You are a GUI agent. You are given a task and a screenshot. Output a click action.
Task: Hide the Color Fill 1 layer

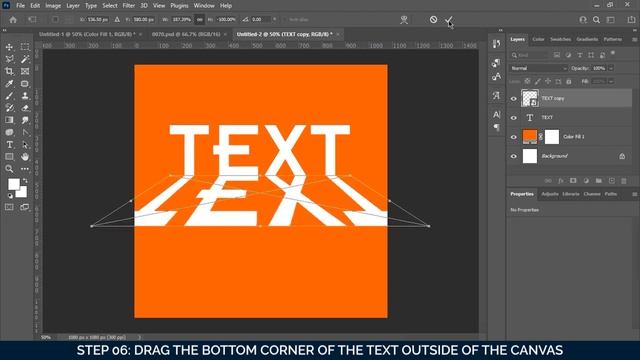click(513, 137)
